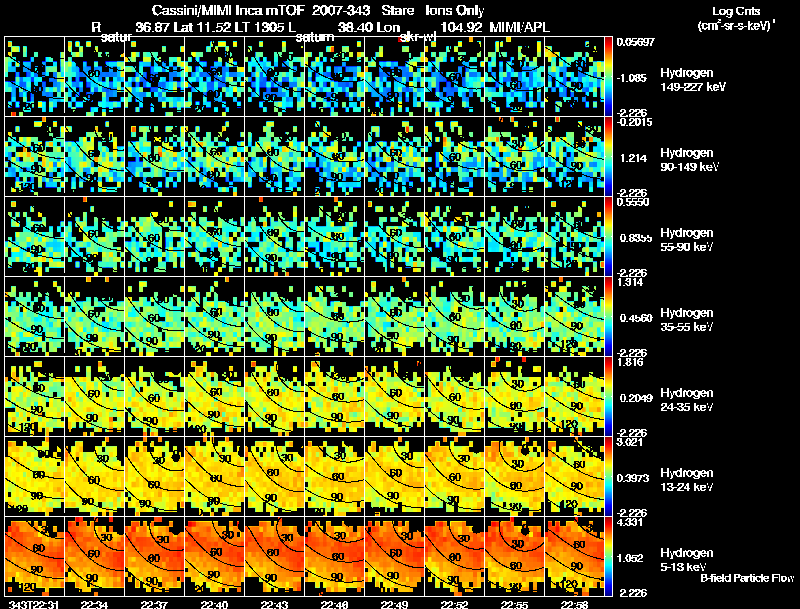Click the color scale value 0.4560

636,318
